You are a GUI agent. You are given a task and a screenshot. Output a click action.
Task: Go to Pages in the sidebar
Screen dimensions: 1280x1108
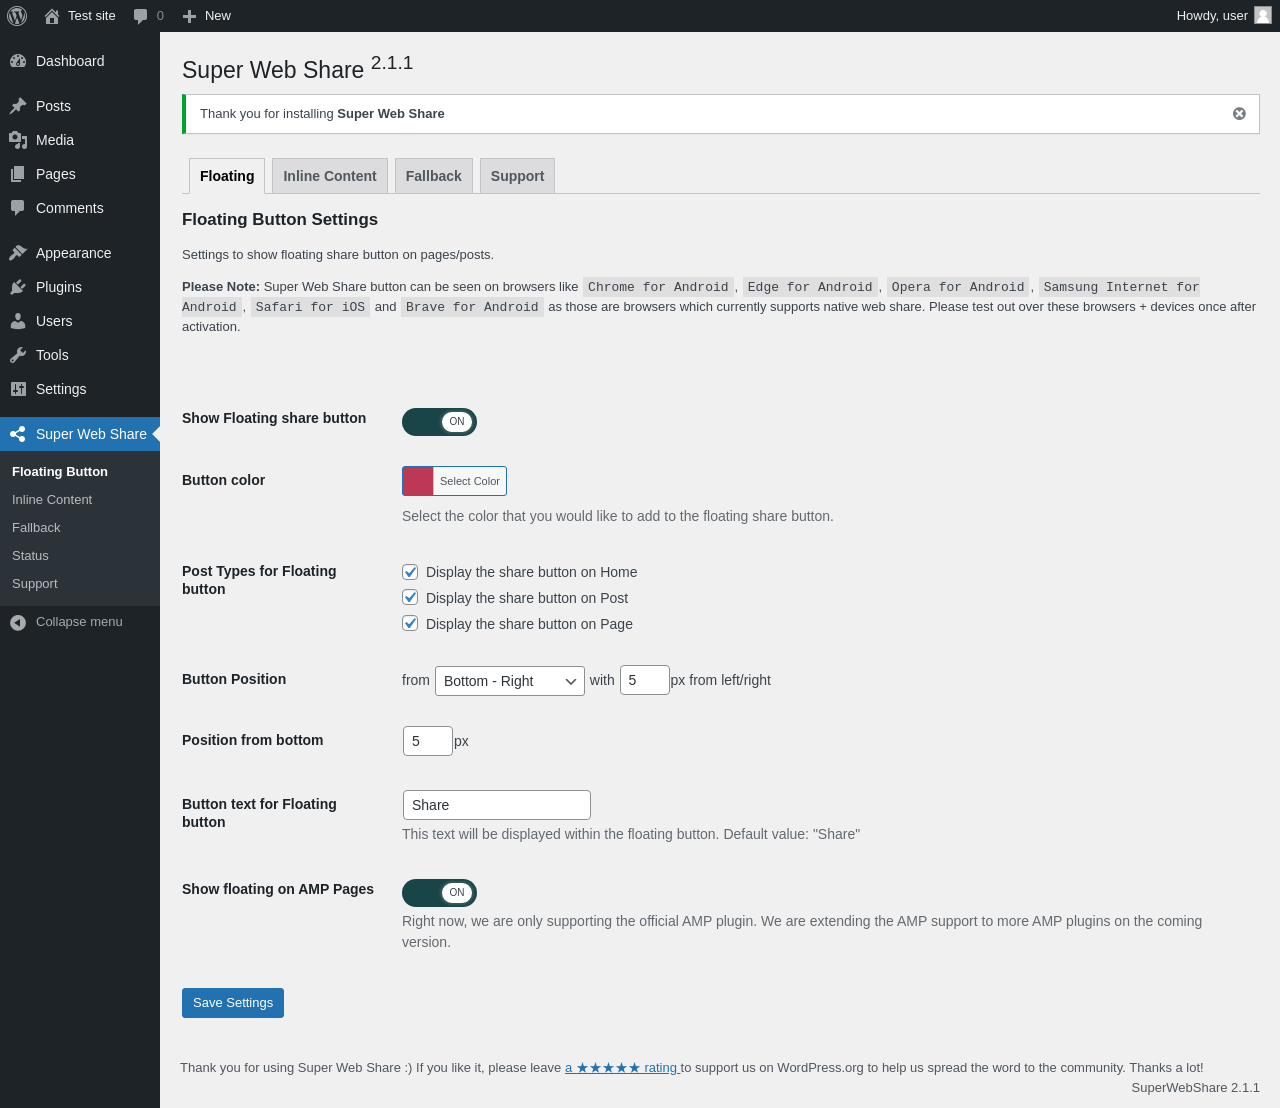point(80,174)
